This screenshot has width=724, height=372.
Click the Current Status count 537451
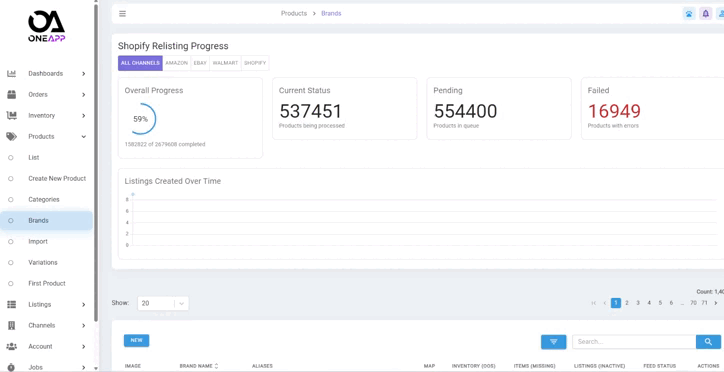(x=311, y=112)
